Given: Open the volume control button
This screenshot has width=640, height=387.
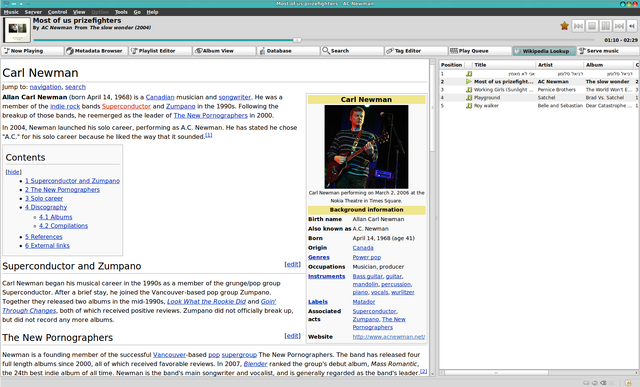Looking at the screenshot, I should pyautogui.click(x=632, y=26).
